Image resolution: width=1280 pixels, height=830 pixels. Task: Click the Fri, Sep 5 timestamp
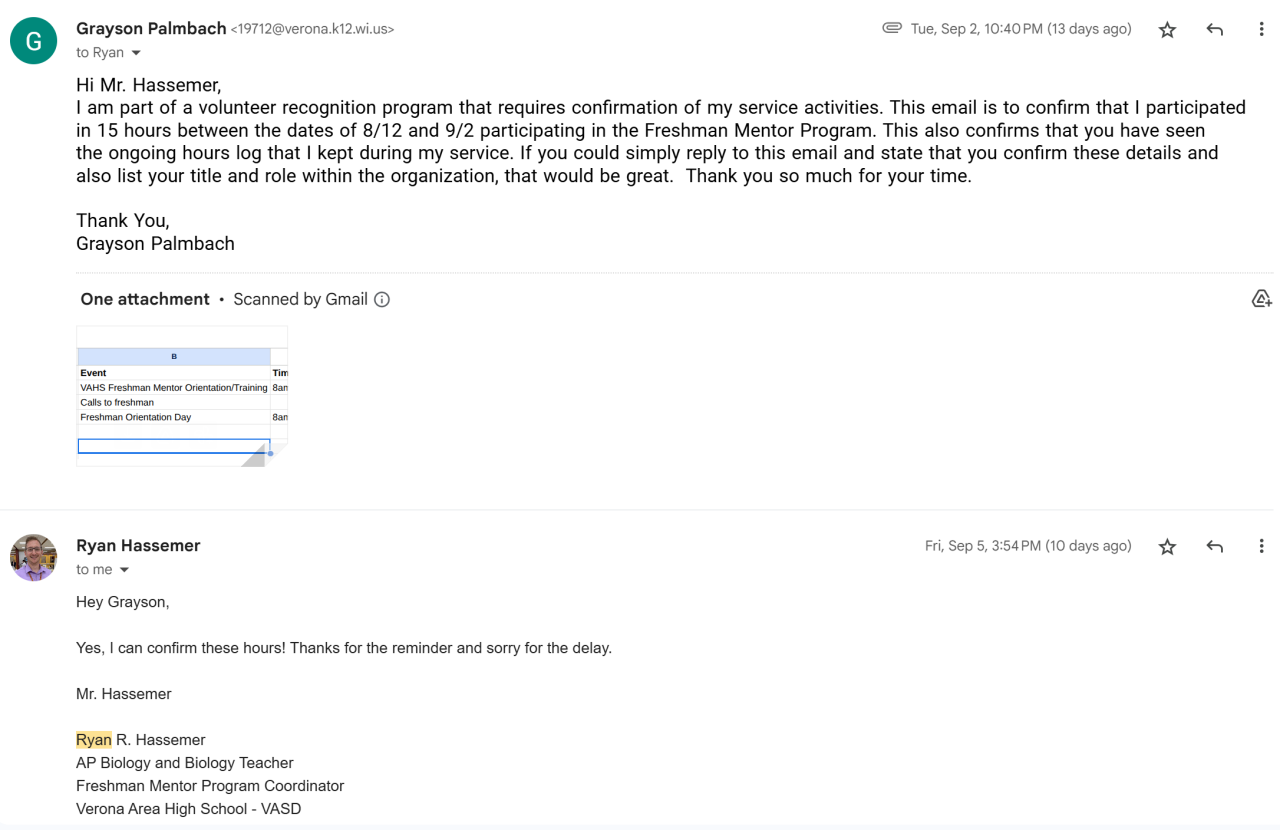1028,546
